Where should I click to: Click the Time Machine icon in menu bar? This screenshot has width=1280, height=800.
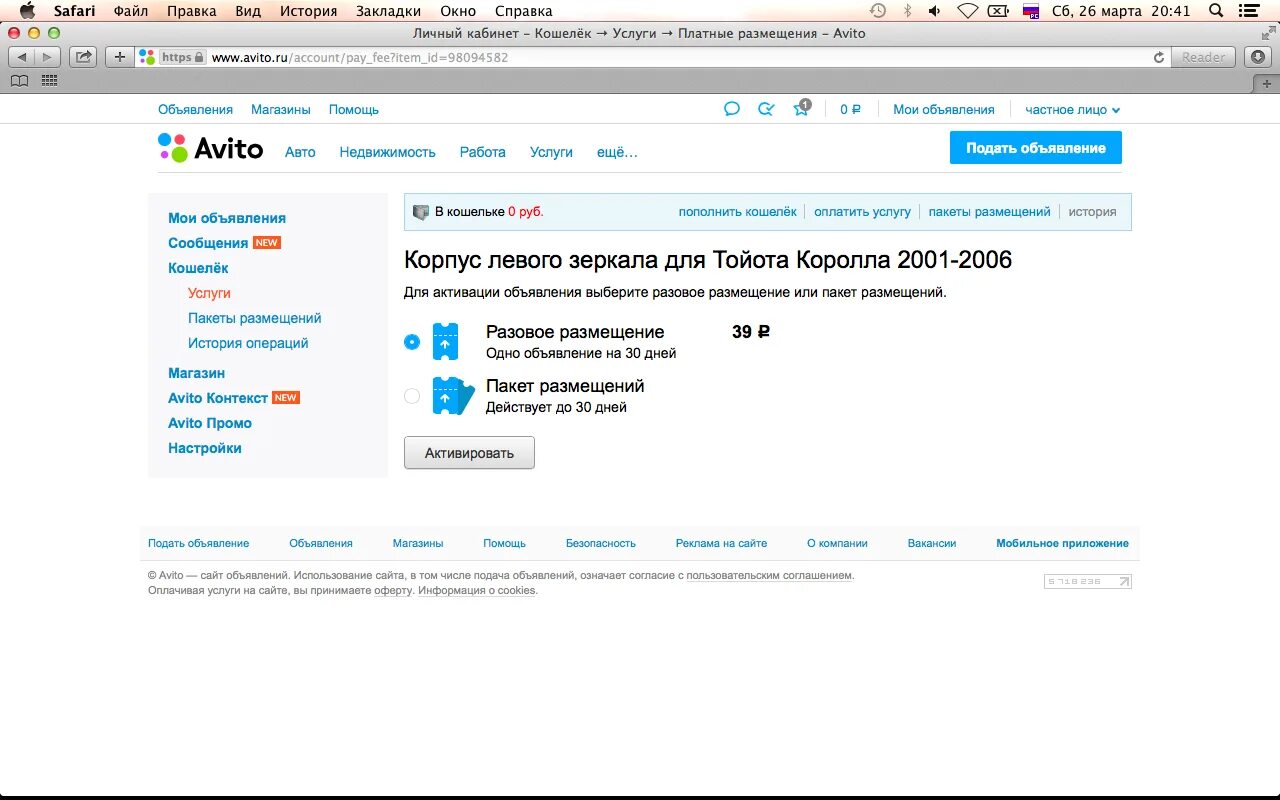[x=878, y=11]
